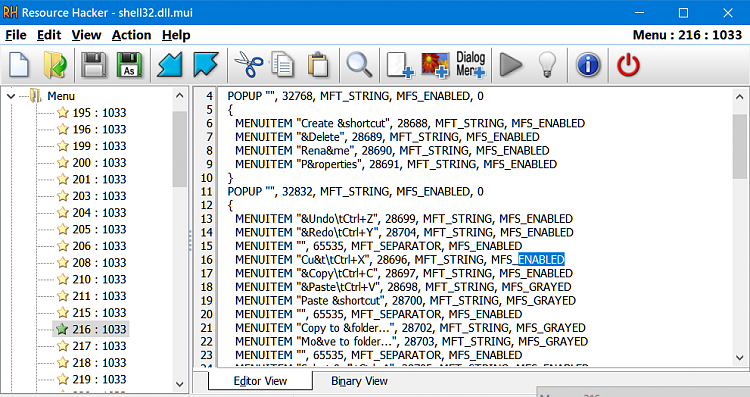This screenshot has width=750, height=397.
Task: Open the blue info icon
Action: [588, 65]
